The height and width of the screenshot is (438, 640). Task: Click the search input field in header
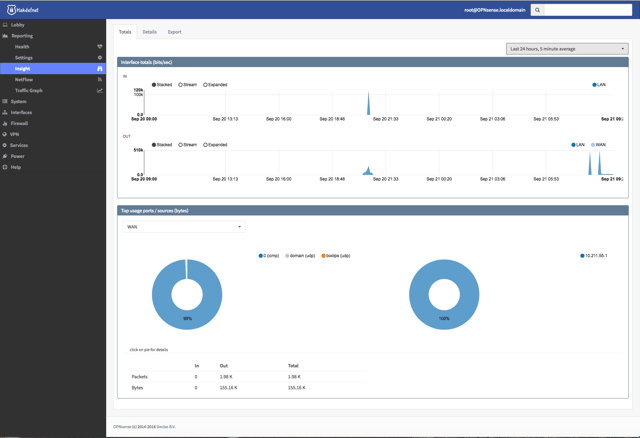[587, 10]
